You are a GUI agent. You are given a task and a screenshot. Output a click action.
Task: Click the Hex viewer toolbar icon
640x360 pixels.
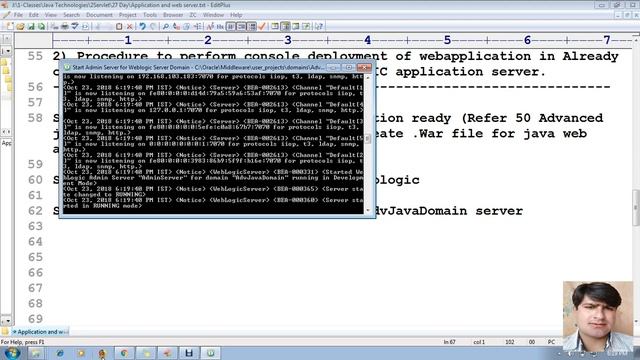220,27
